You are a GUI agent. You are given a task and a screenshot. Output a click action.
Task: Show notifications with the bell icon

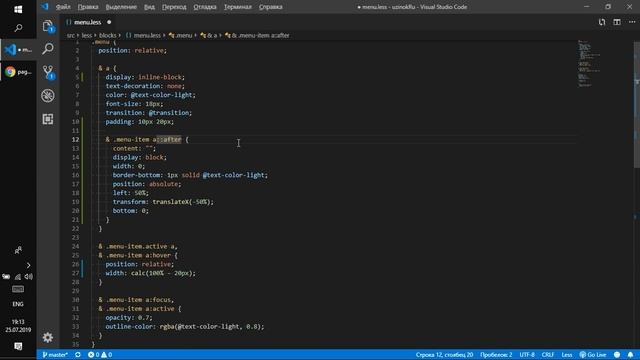point(631,355)
